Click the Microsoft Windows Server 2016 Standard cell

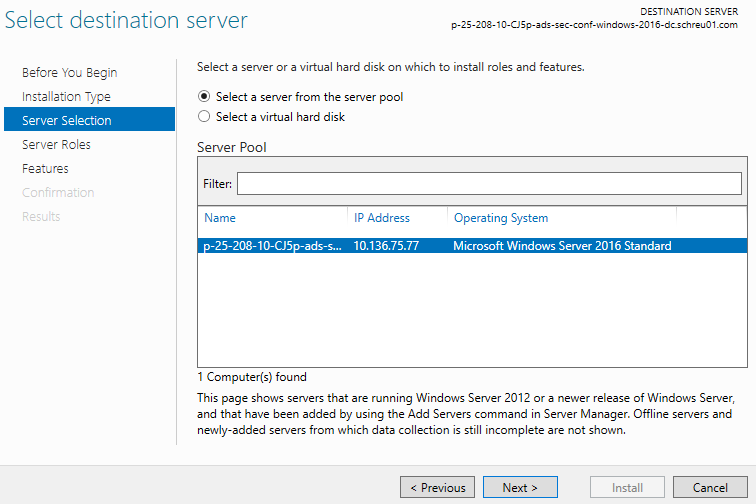pos(561,246)
